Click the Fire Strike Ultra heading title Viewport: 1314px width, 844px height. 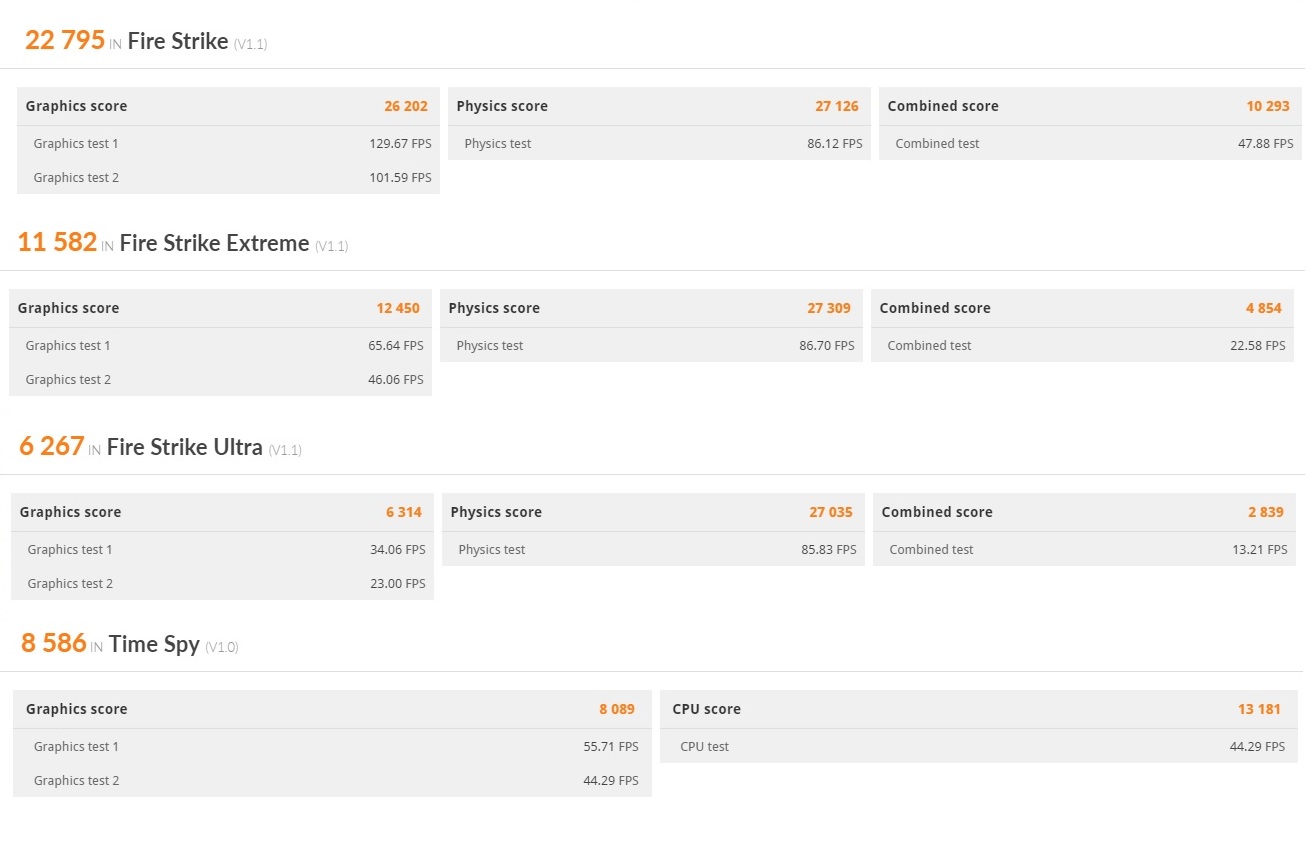click(x=184, y=447)
